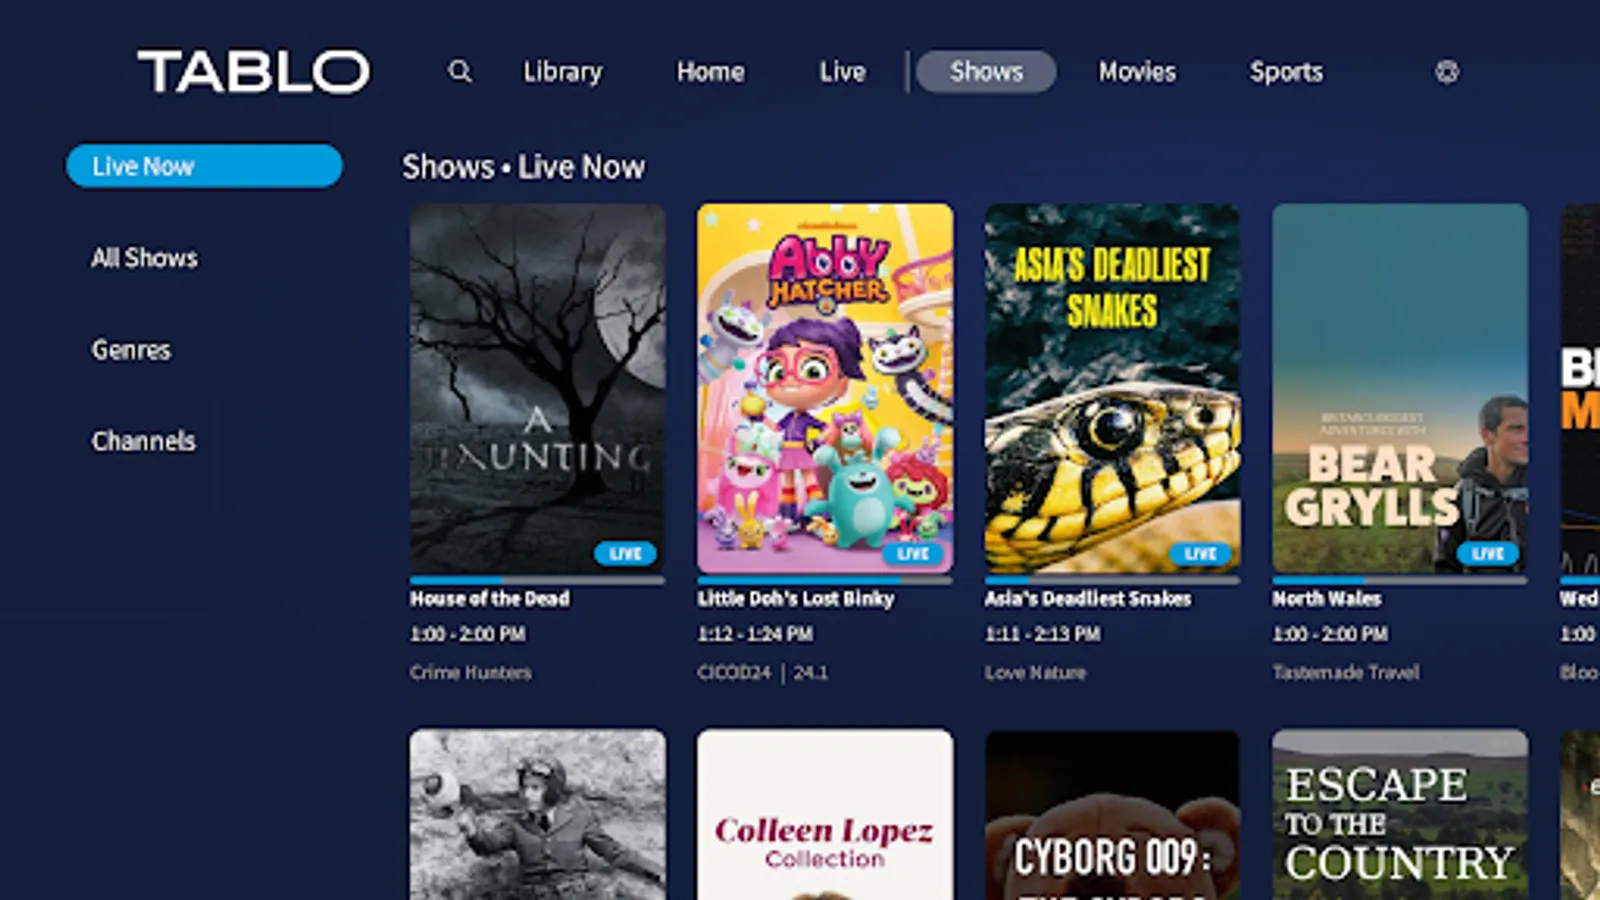Show All Shows in sidebar
This screenshot has height=900, width=1600.
click(x=145, y=258)
